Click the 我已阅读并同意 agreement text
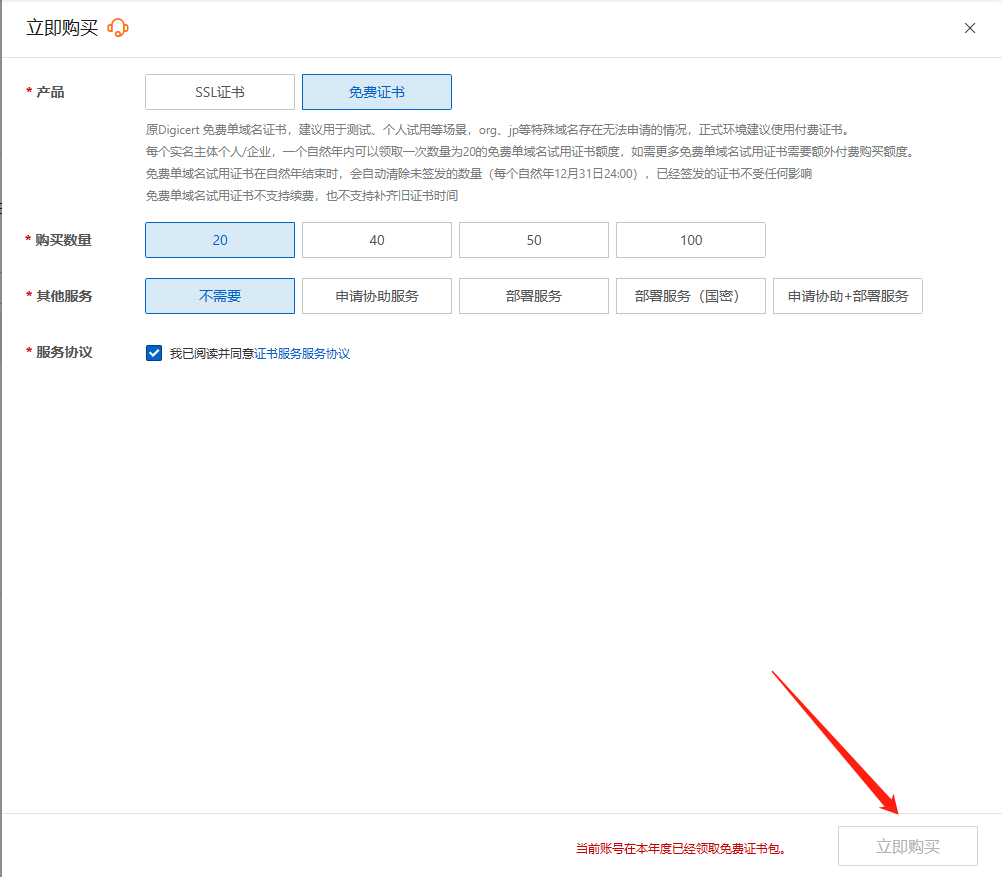The height and width of the screenshot is (877, 1002). [211, 354]
